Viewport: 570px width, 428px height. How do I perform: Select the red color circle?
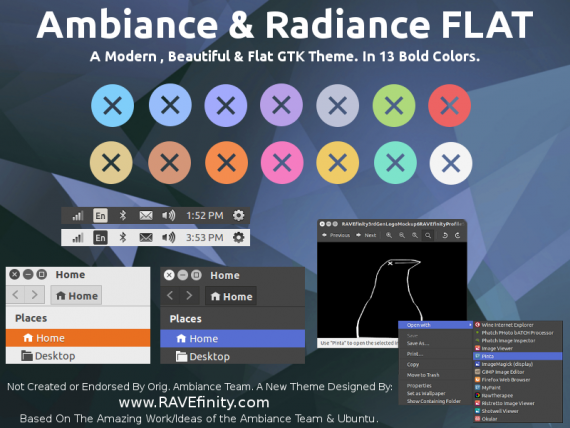[x=450, y=105]
